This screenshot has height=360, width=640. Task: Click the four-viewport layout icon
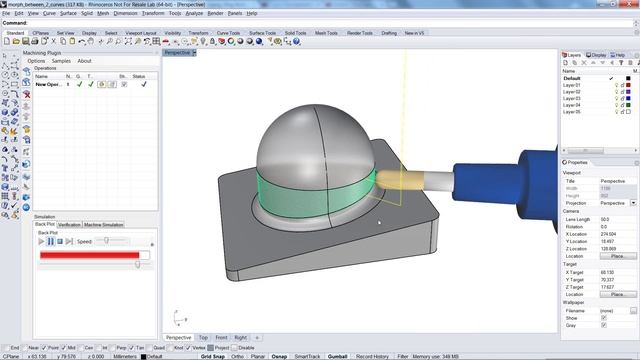coord(156,41)
